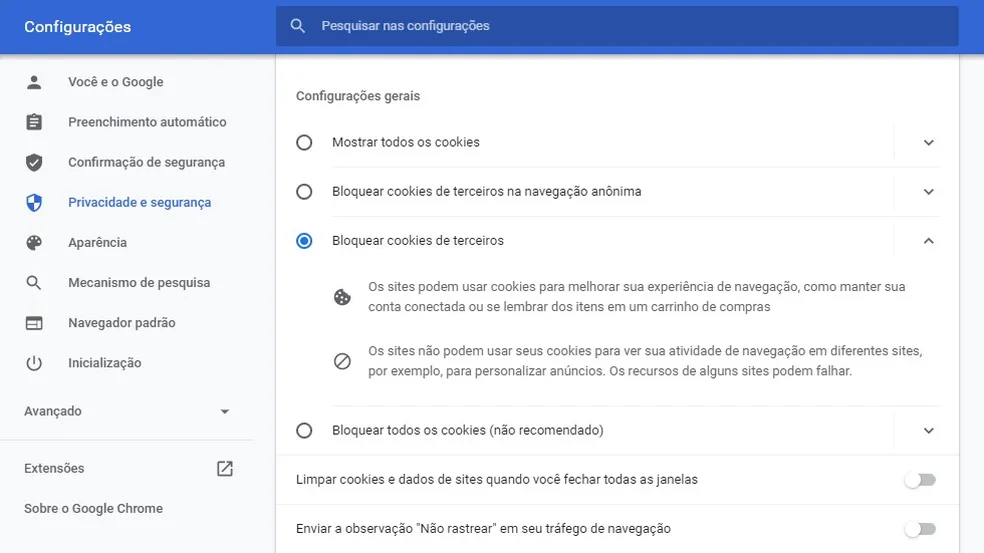Screen dimensions: 984x553
Task: Select the Mostrar todos os cookies radio button
Action: (304, 142)
